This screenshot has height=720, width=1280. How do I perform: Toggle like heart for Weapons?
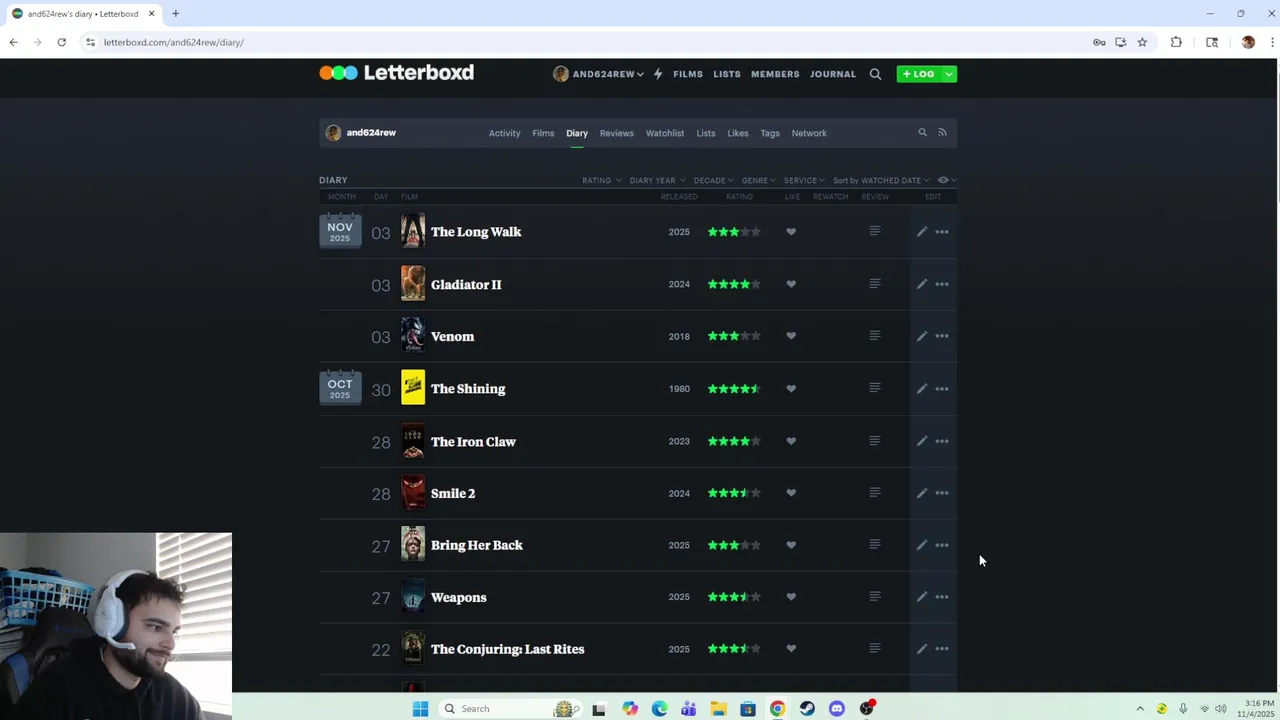click(x=791, y=597)
